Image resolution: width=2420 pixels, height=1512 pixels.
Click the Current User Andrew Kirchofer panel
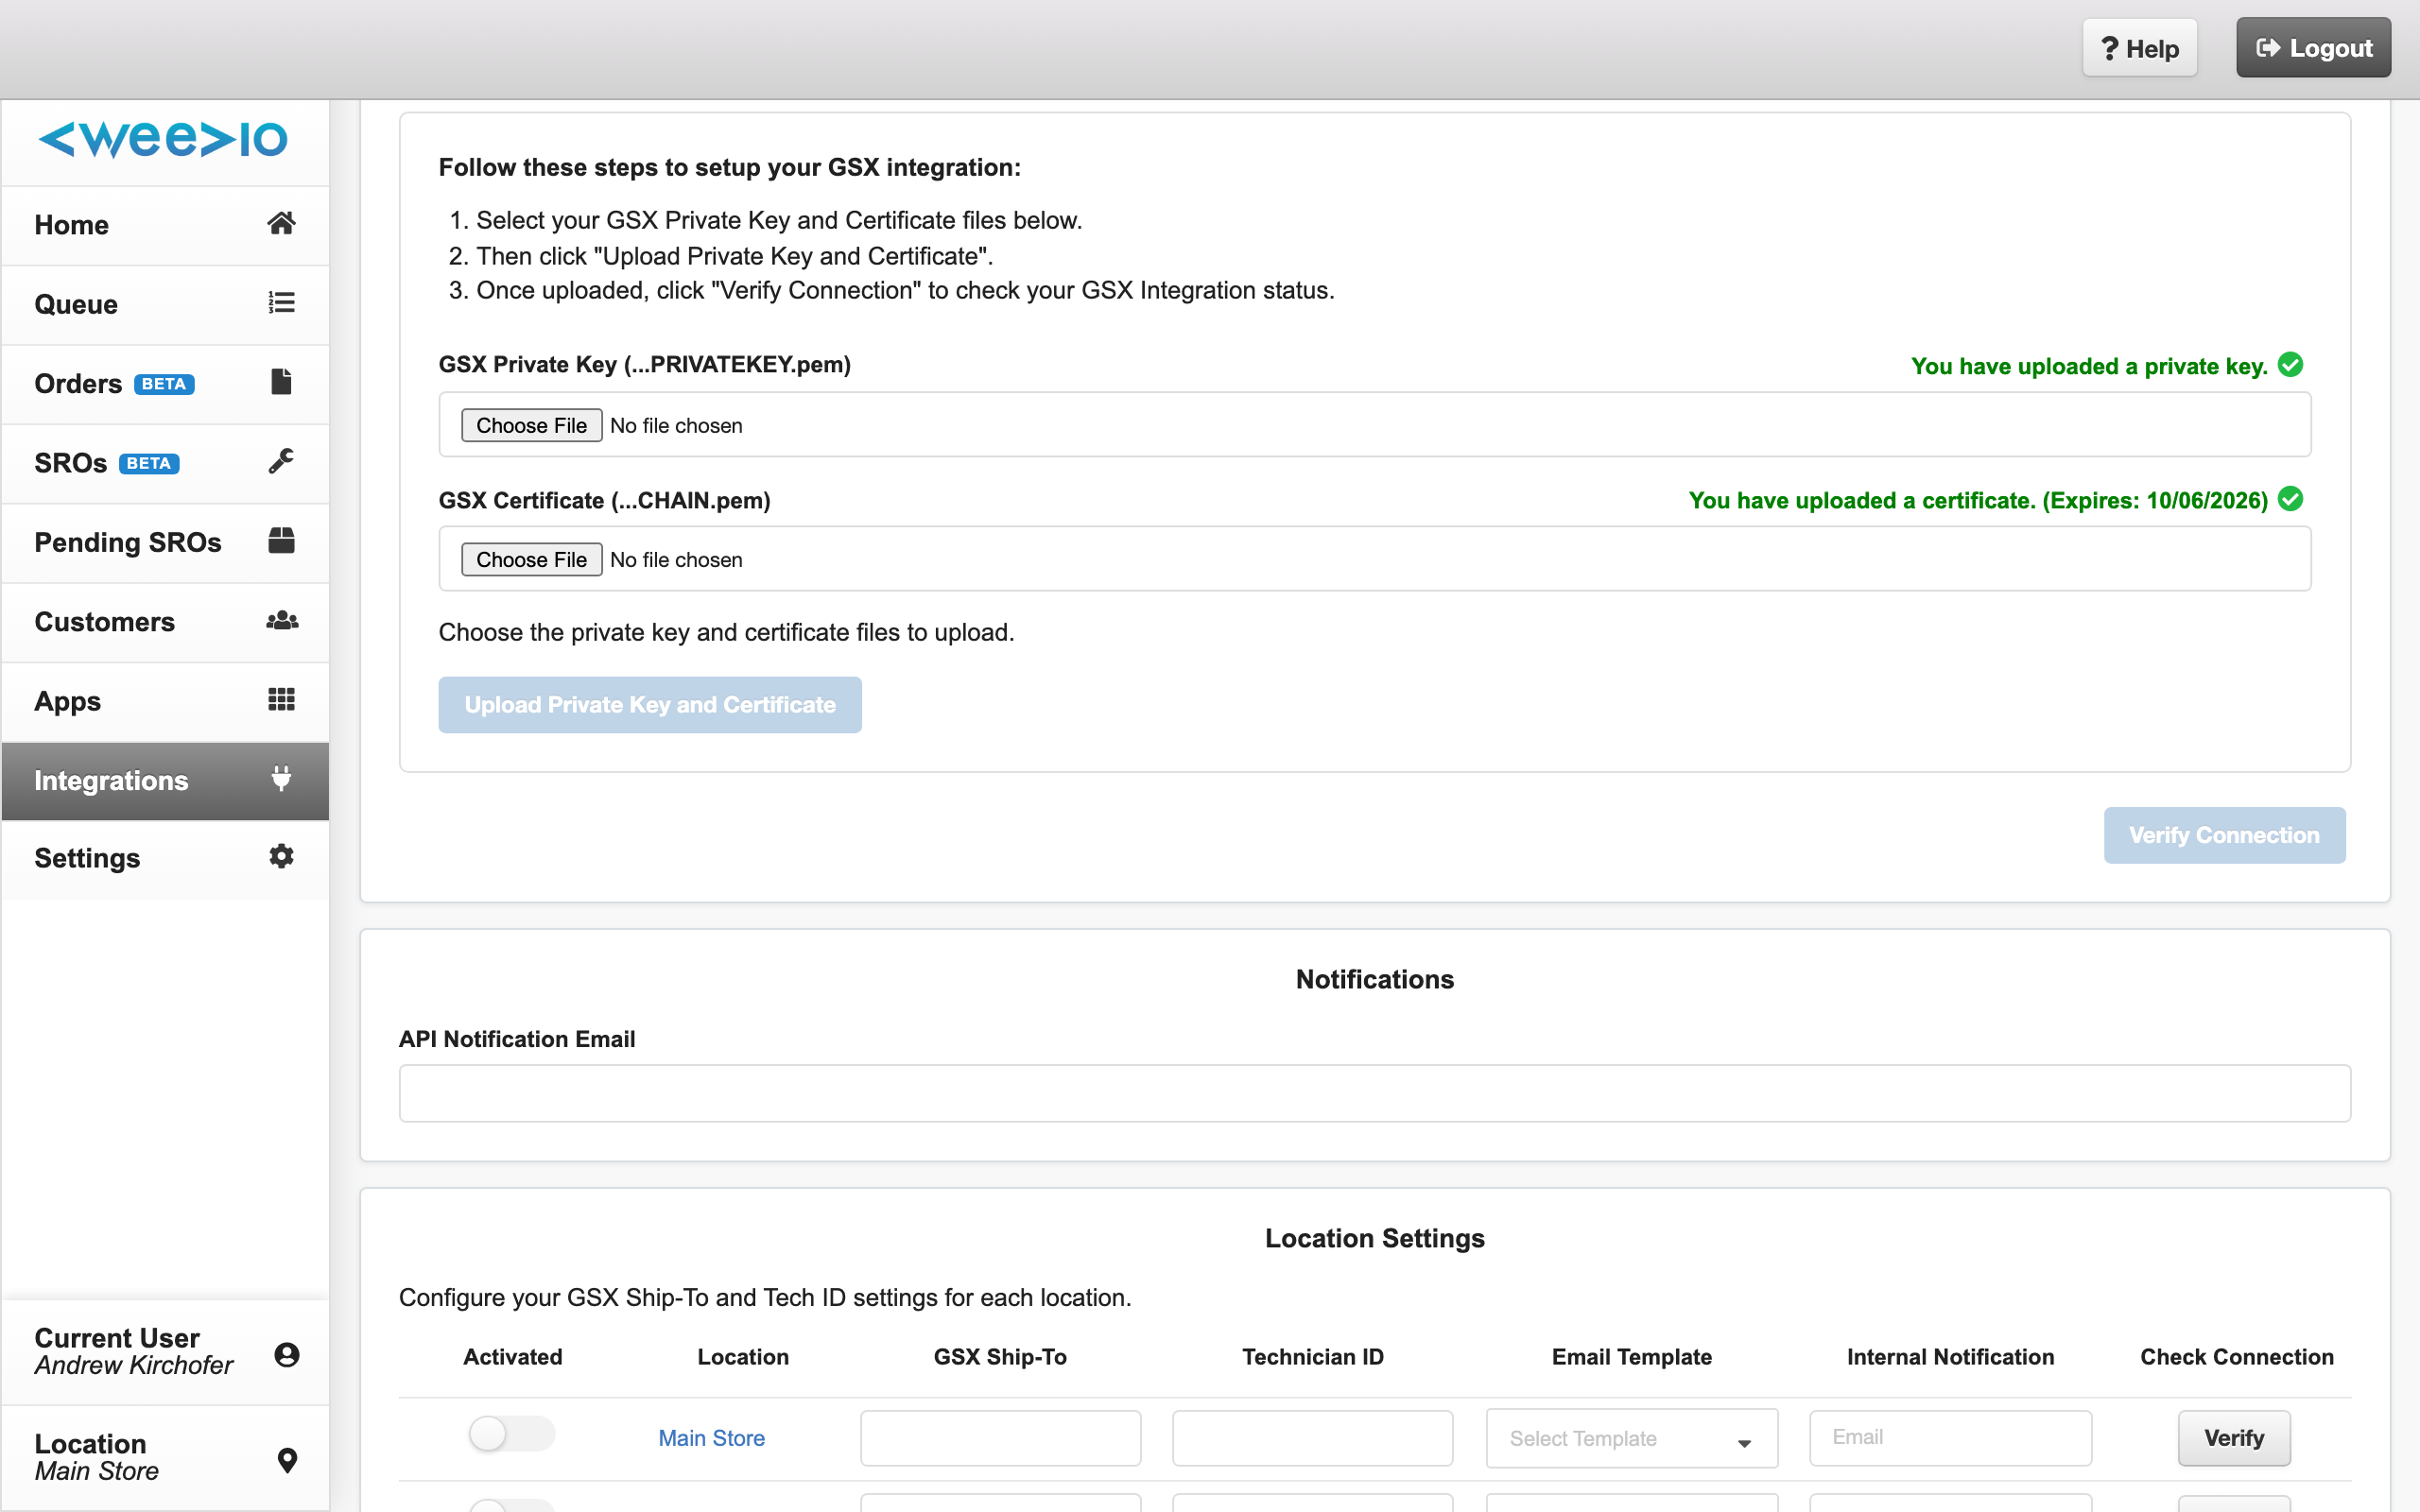click(x=165, y=1352)
